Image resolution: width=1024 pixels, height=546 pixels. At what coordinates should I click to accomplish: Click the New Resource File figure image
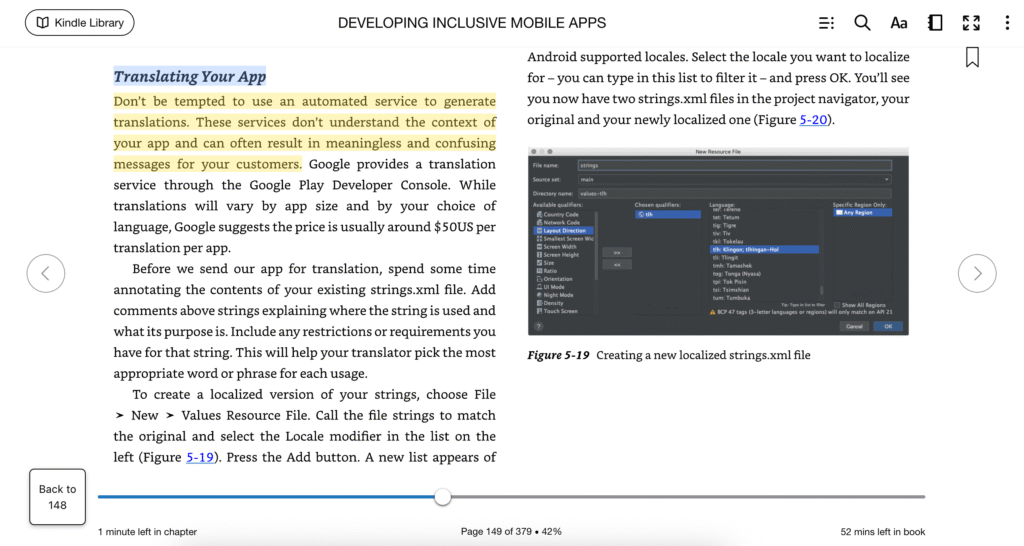[x=718, y=241]
